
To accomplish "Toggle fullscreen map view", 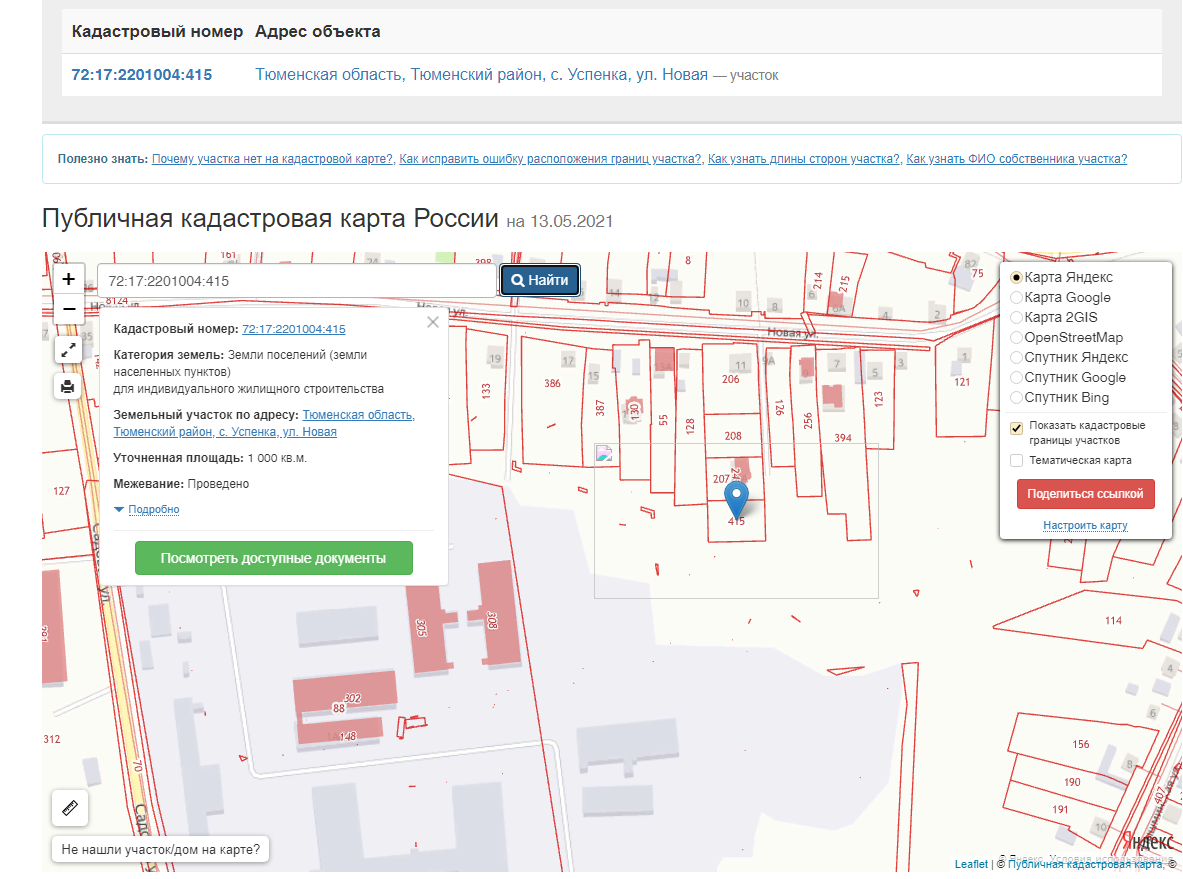I will pos(68,350).
